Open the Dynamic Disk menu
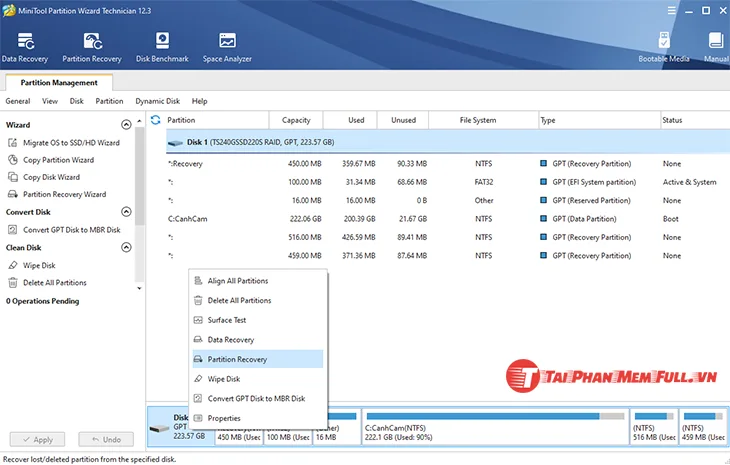Screen dimensions: 730x465 point(157,101)
